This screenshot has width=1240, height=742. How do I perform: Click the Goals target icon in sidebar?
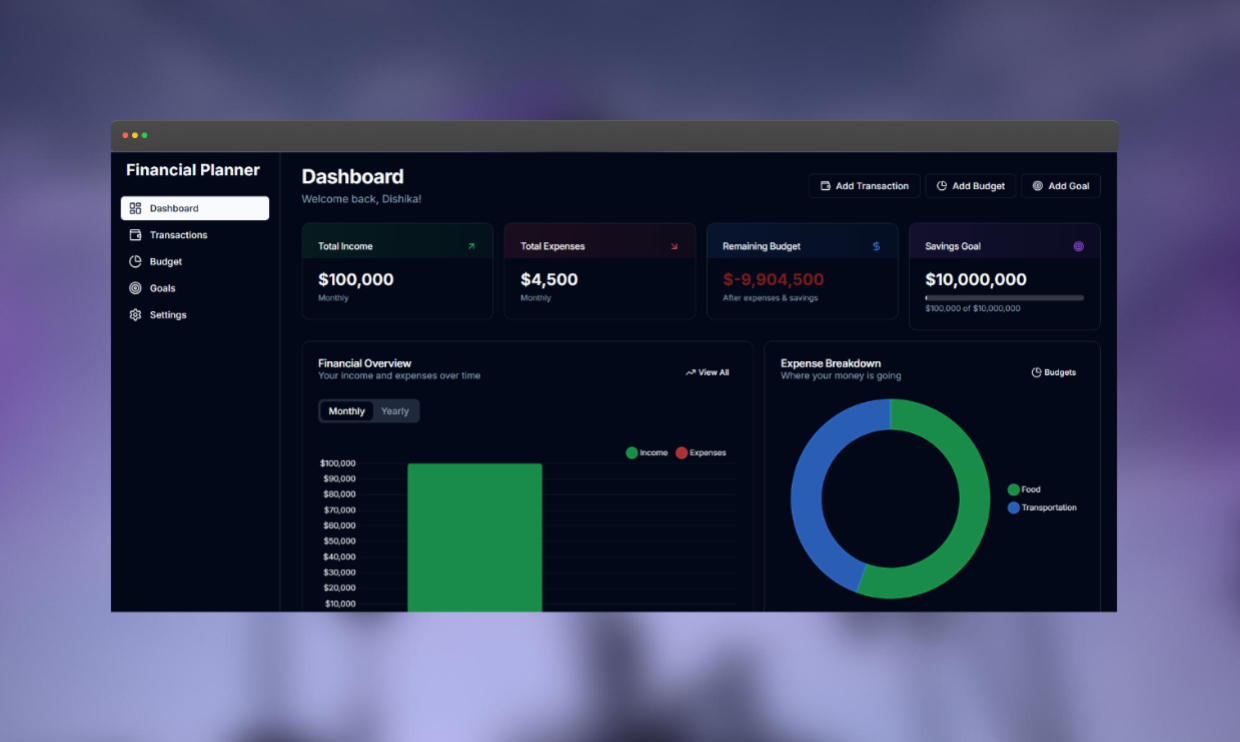click(x=135, y=288)
